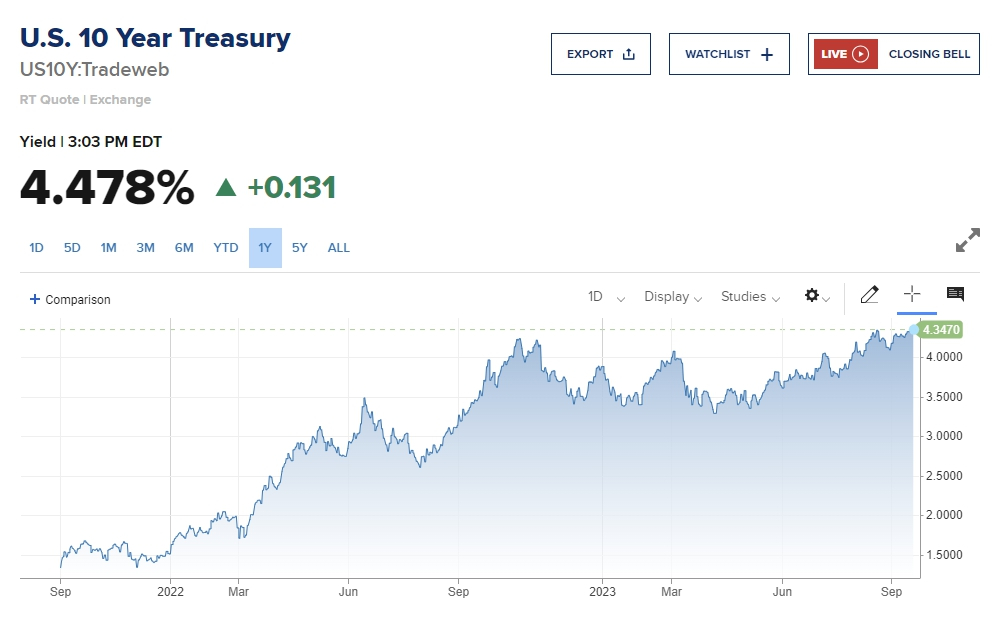Add to Watchlist

pyautogui.click(x=729, y=54)
